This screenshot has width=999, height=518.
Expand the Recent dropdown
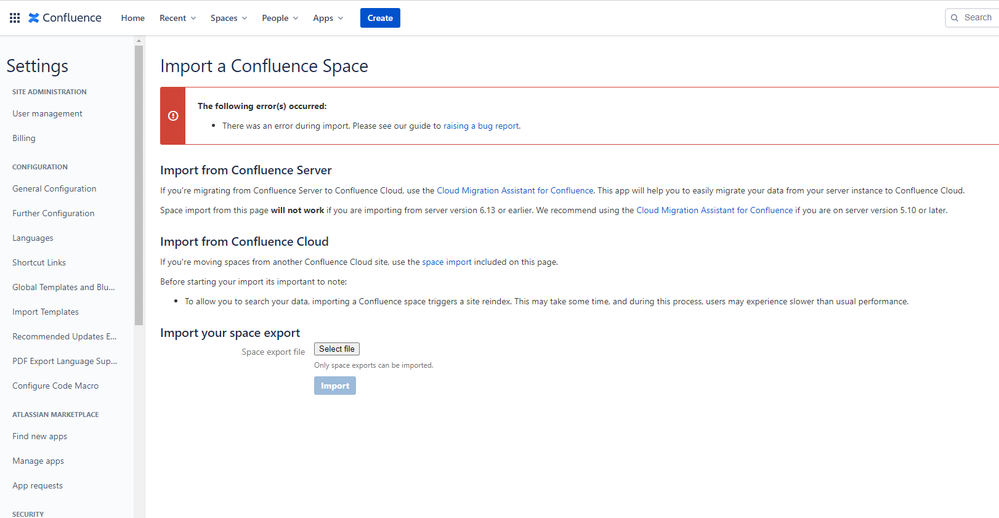point(177,18)
